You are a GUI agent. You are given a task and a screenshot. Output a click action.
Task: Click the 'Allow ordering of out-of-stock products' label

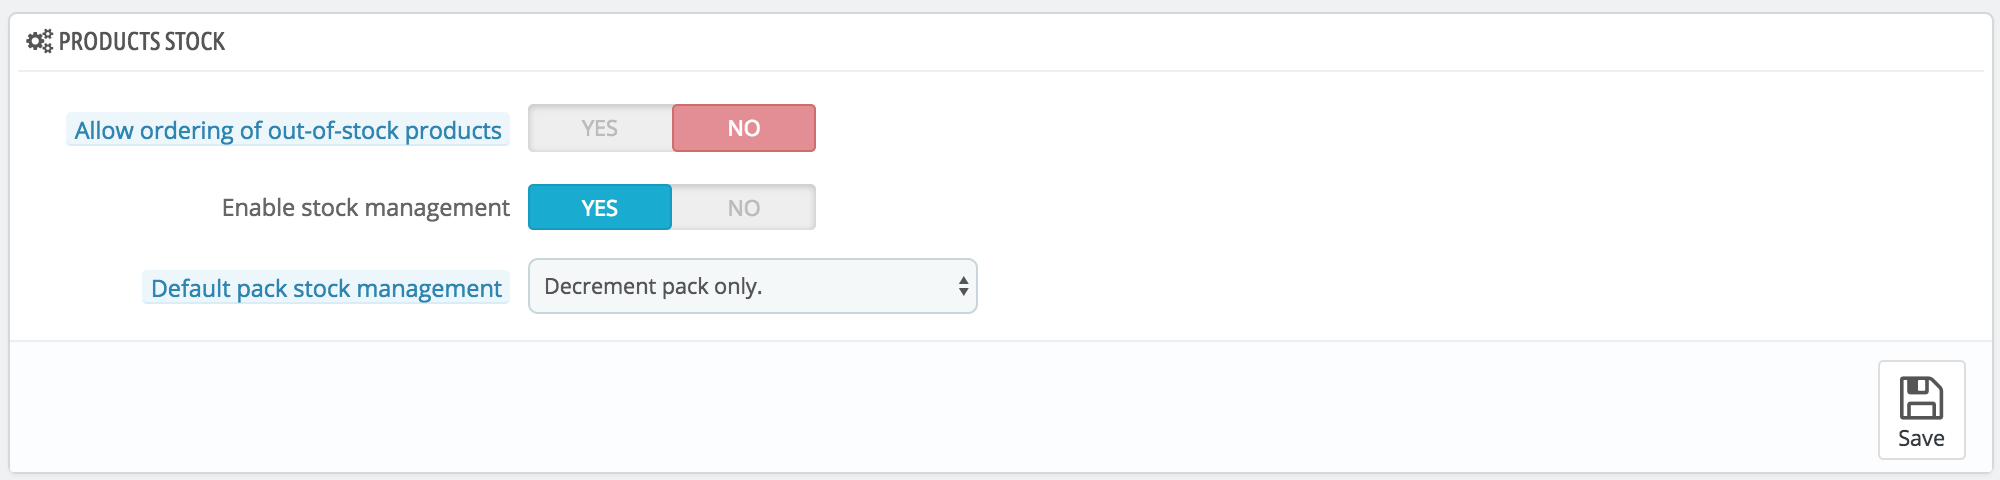(x=288, y=130)
